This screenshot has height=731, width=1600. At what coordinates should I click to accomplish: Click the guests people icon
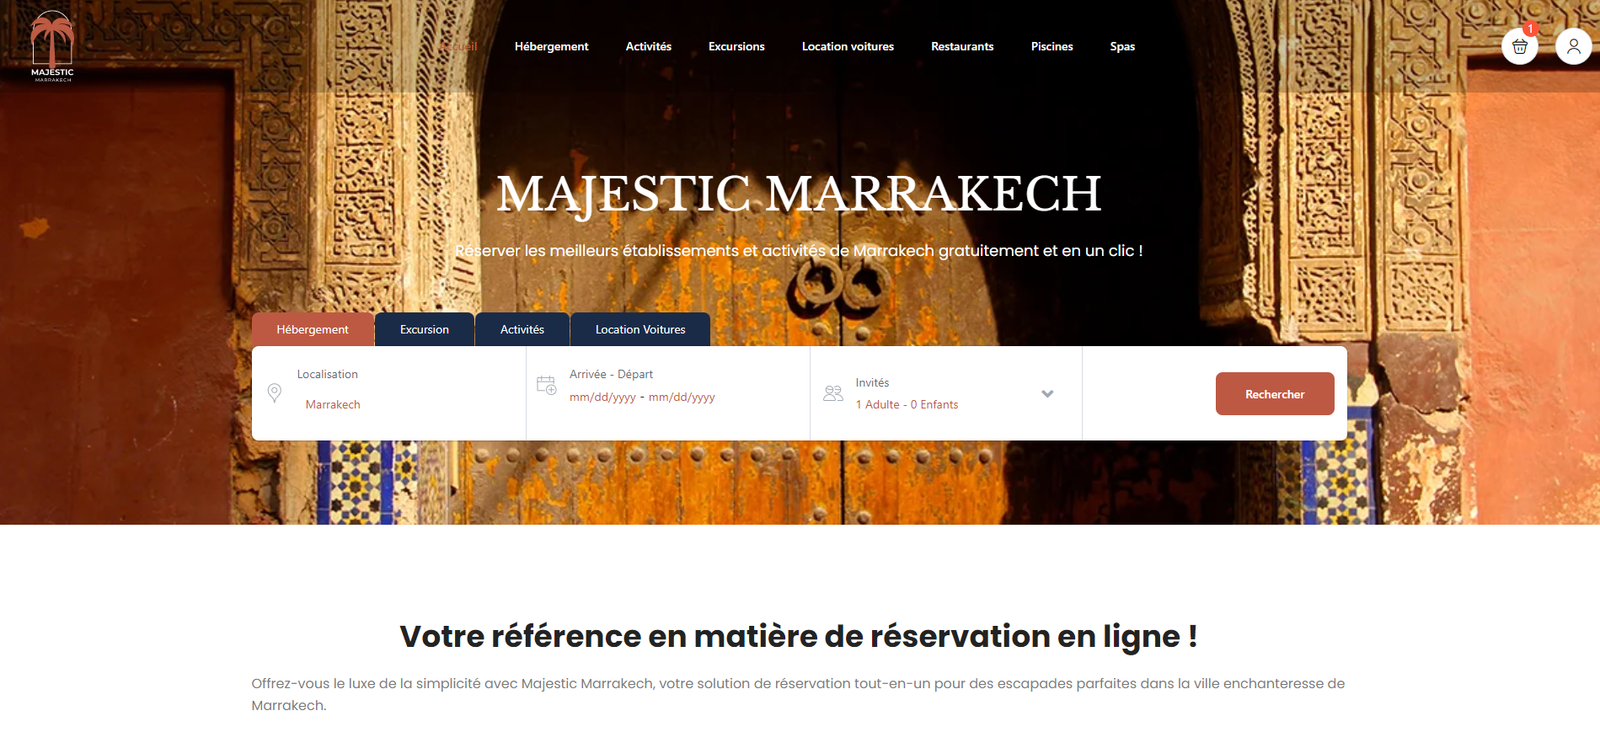coord(833,394)
